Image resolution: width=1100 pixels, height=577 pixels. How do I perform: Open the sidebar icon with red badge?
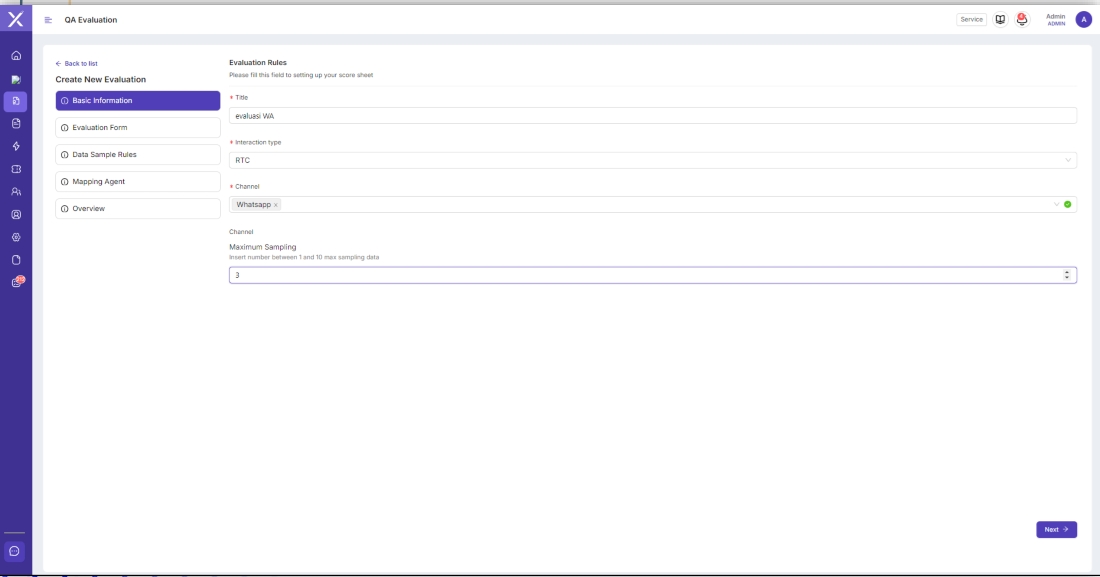click(x=16, y=283)
